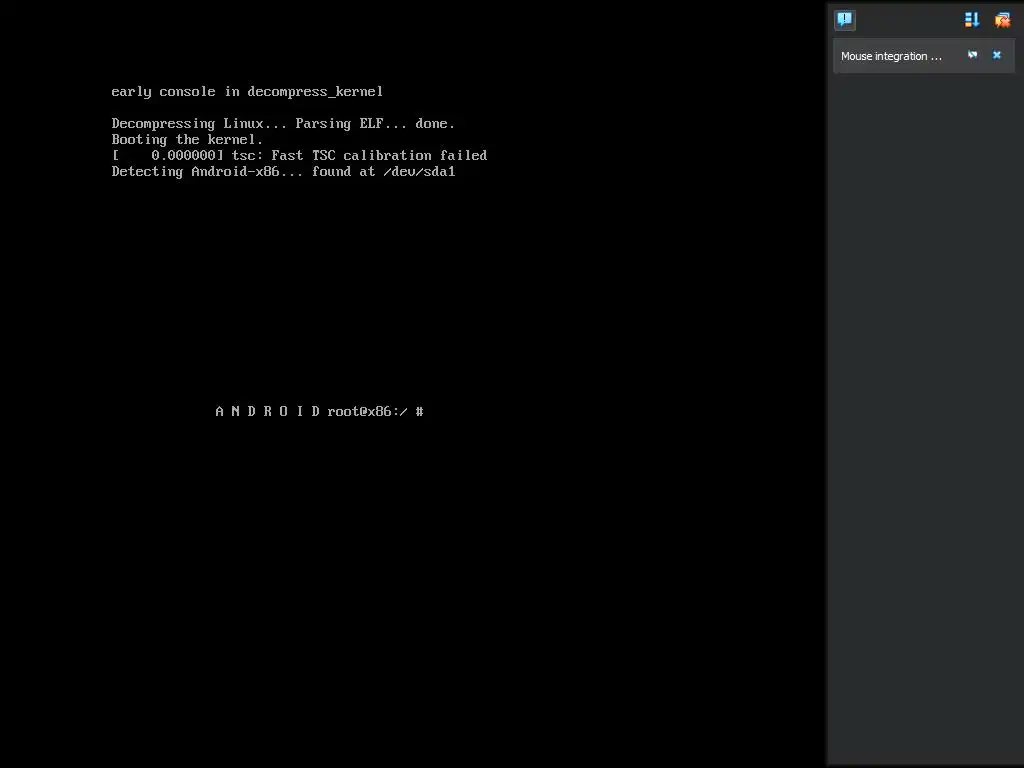Screen dimensions: 1024x768
Task: Click the 'Decompressing Linux' line
Action: coord(283,123)
